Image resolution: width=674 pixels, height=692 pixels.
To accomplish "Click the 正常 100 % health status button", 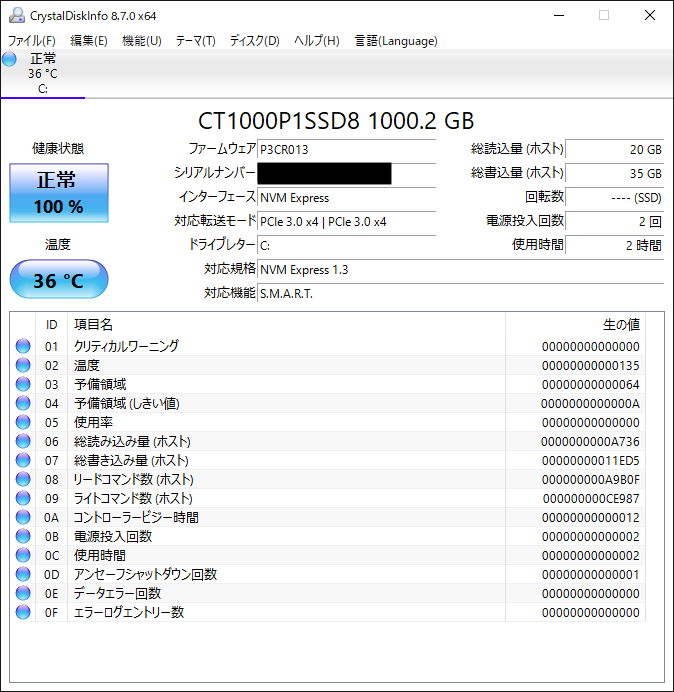I will pyautogui.click(x=59, y=193).
